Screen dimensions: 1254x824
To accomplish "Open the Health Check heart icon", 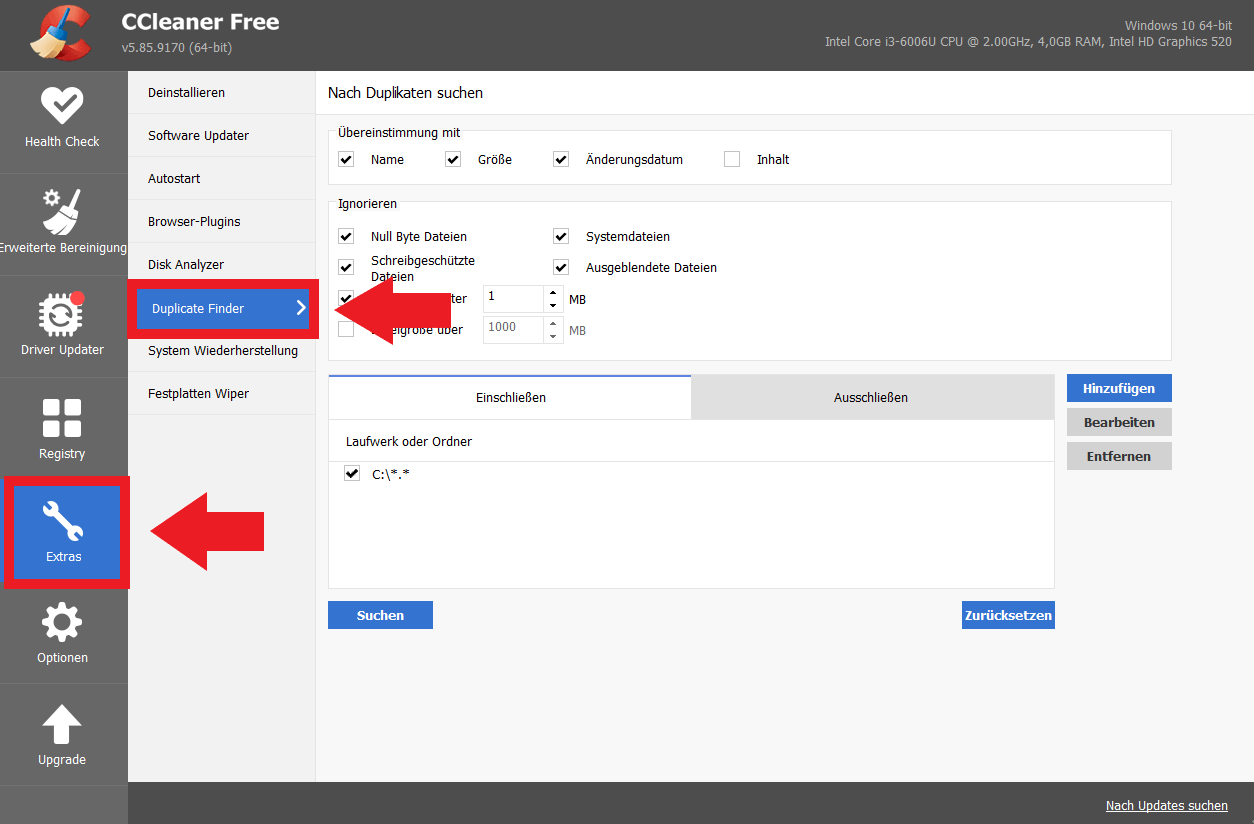I will point(62,106).
